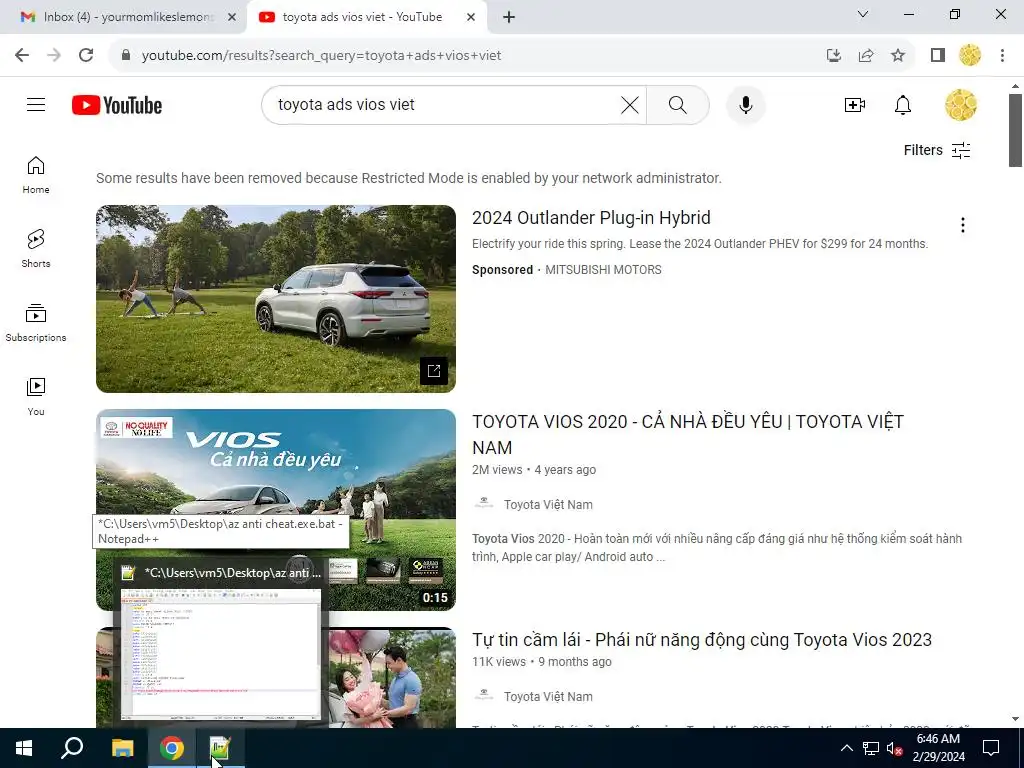Open the muted volume tray icon
Image resolution: width=1024 pixels, height=768 pixels.
coord(894,748)
